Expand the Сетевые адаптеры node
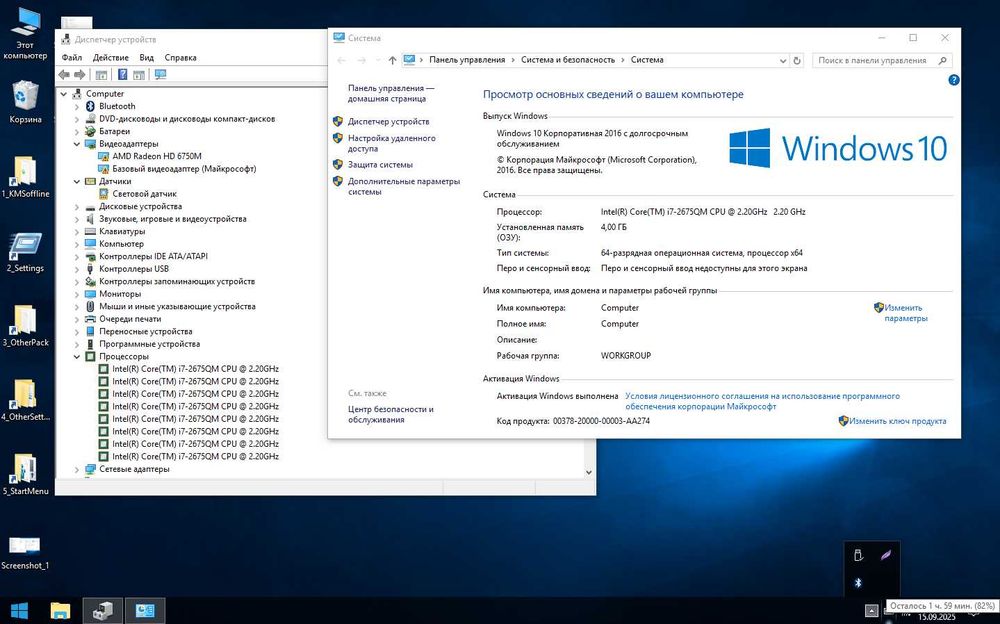 (x=77, y=470)
